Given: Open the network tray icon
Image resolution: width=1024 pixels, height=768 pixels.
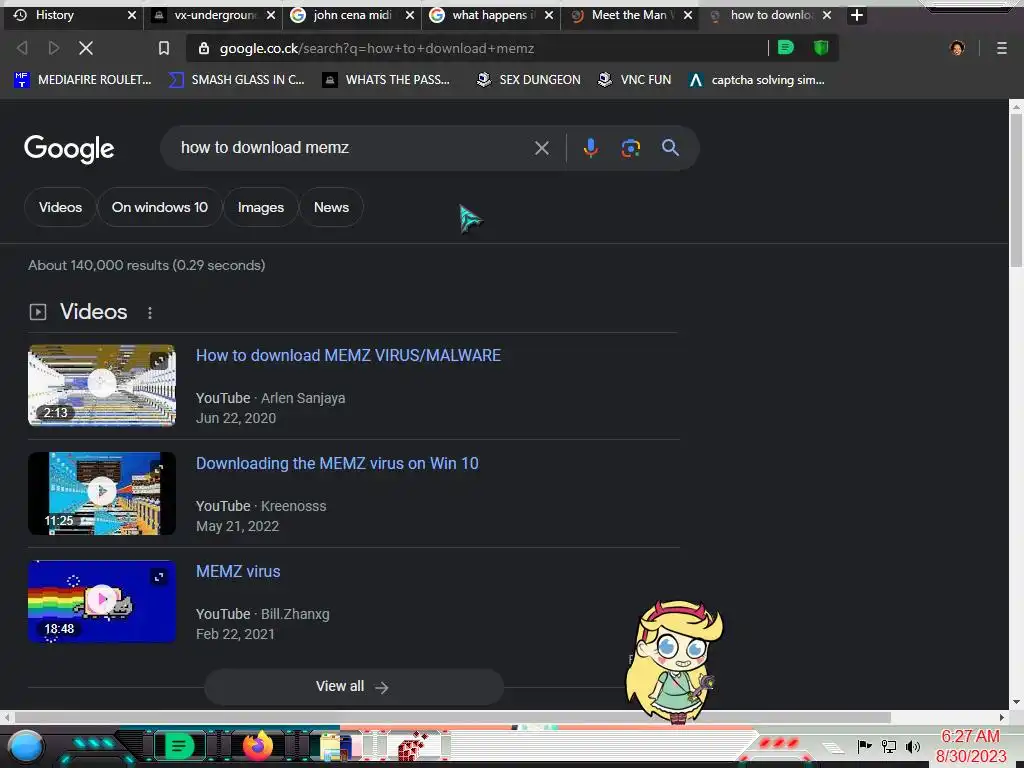Looking at the screenshot, I should tap(889, 746).
